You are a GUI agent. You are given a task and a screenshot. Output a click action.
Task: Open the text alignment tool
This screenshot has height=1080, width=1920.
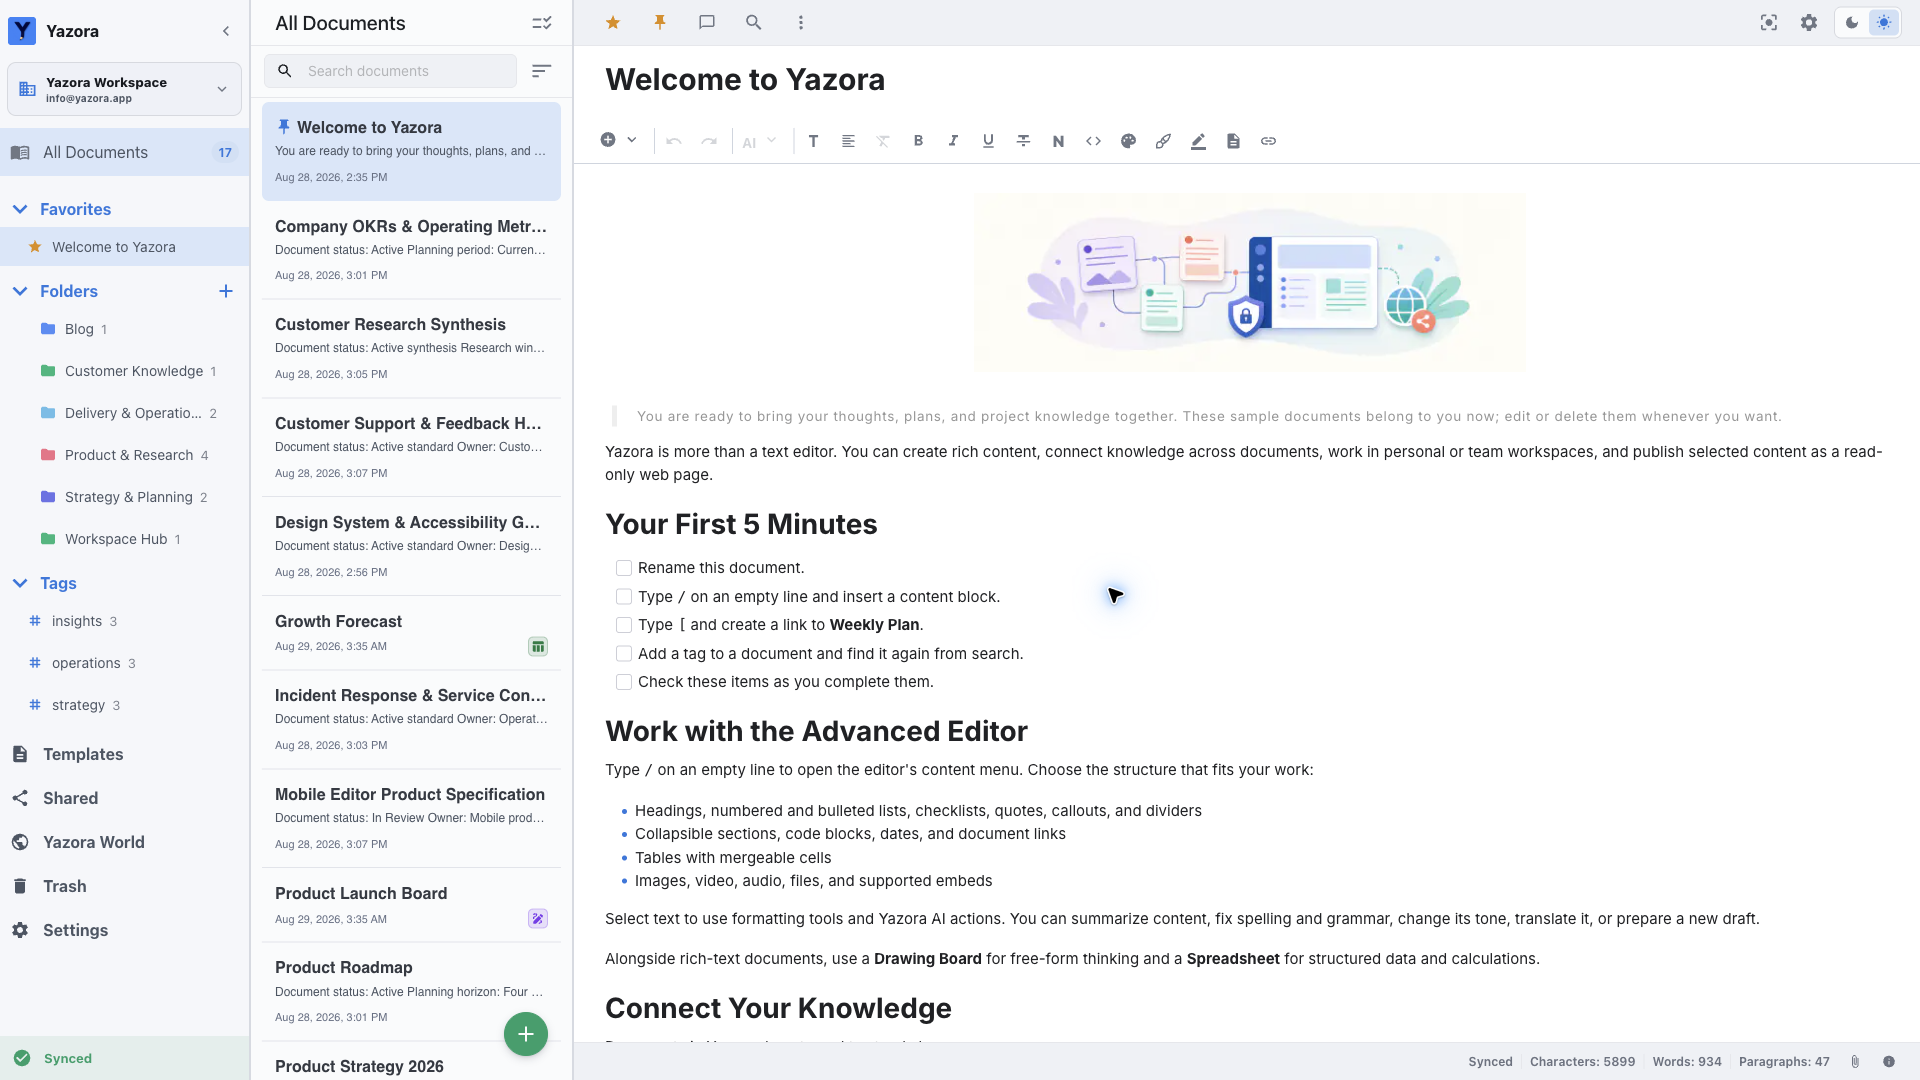848,141
